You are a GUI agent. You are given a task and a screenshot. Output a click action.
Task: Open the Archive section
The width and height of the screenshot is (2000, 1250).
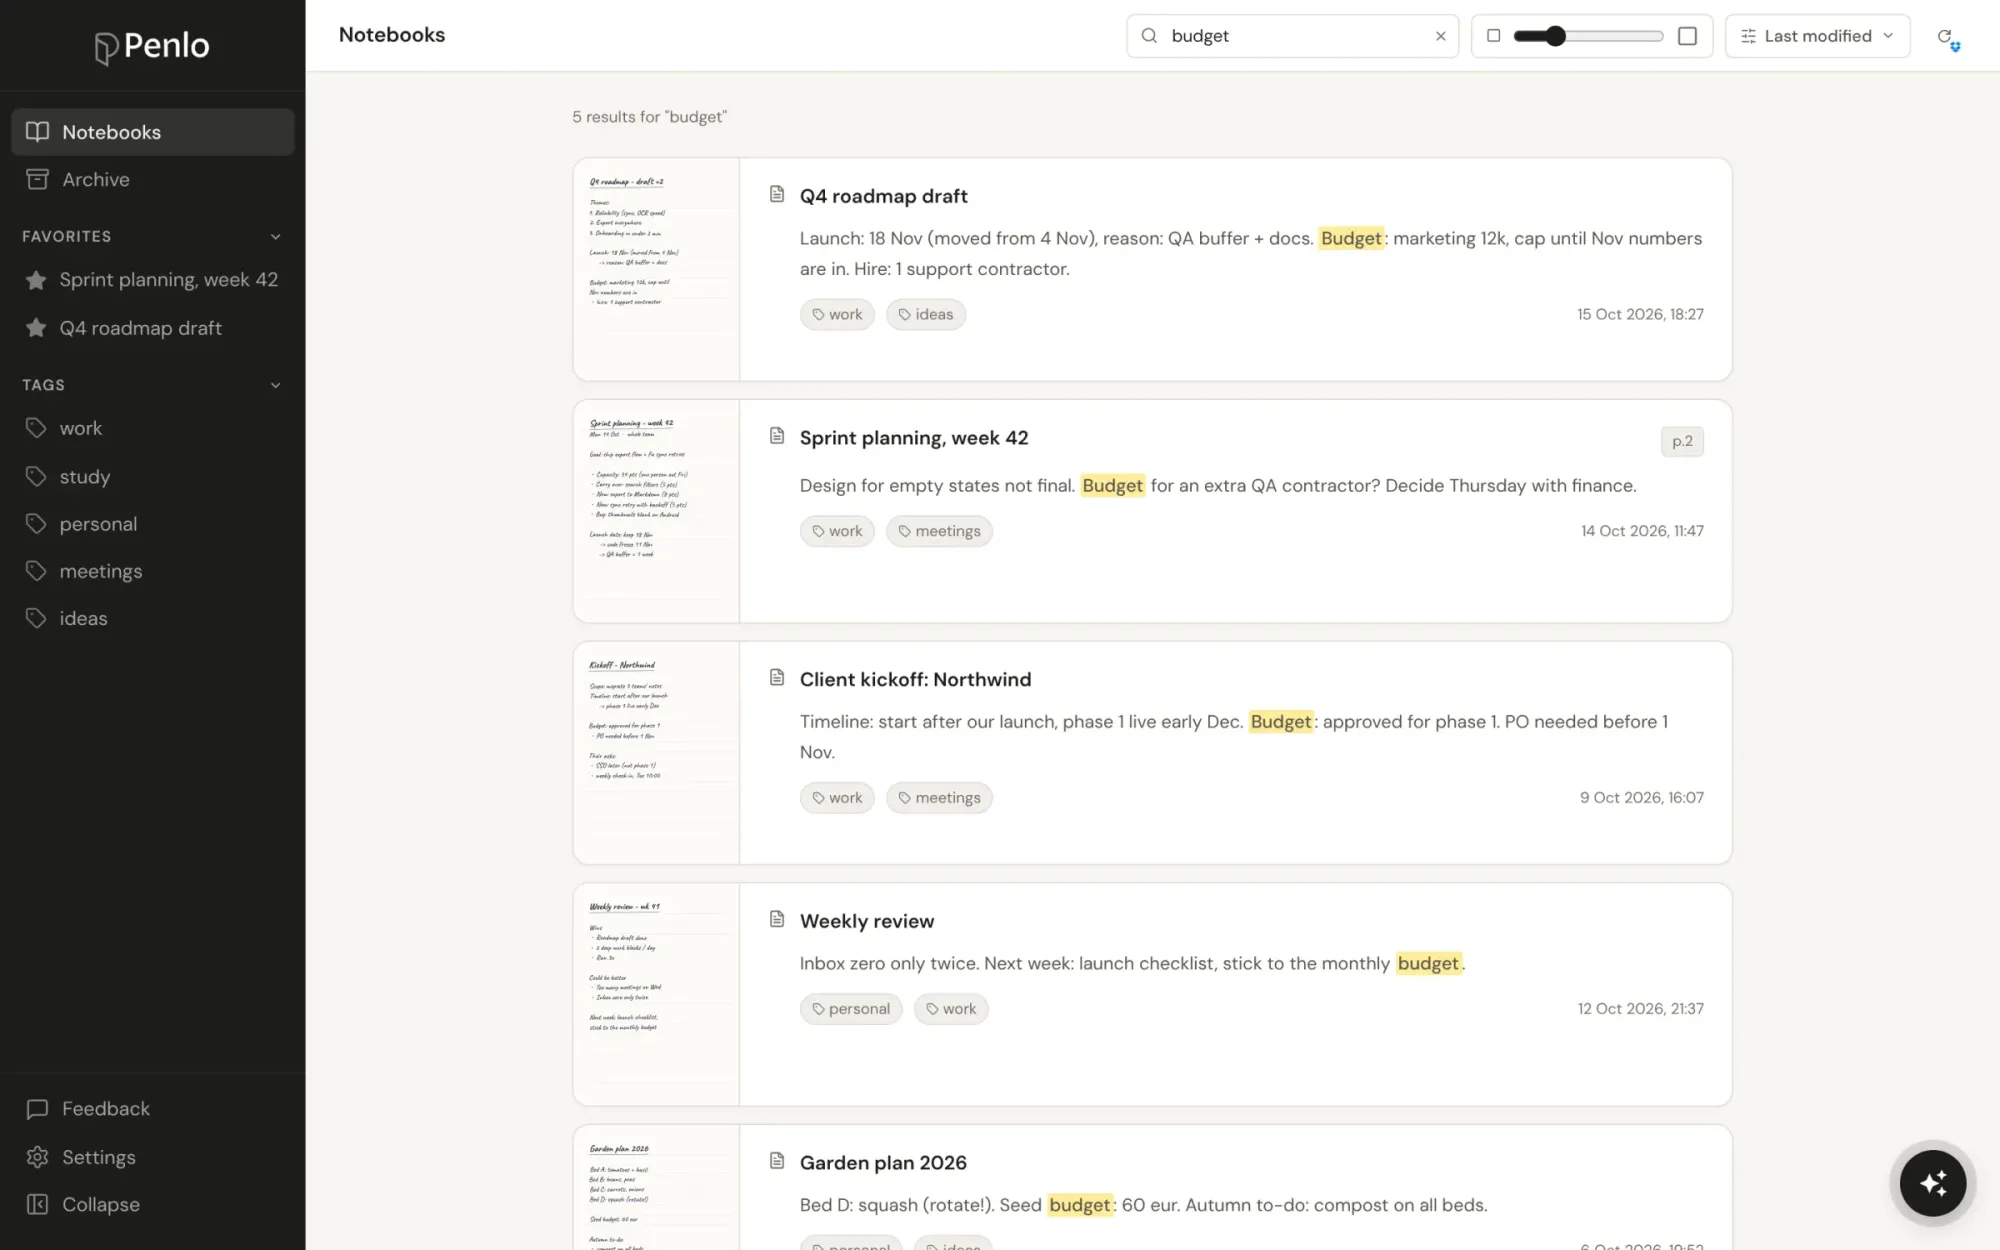tap(153, 180)
